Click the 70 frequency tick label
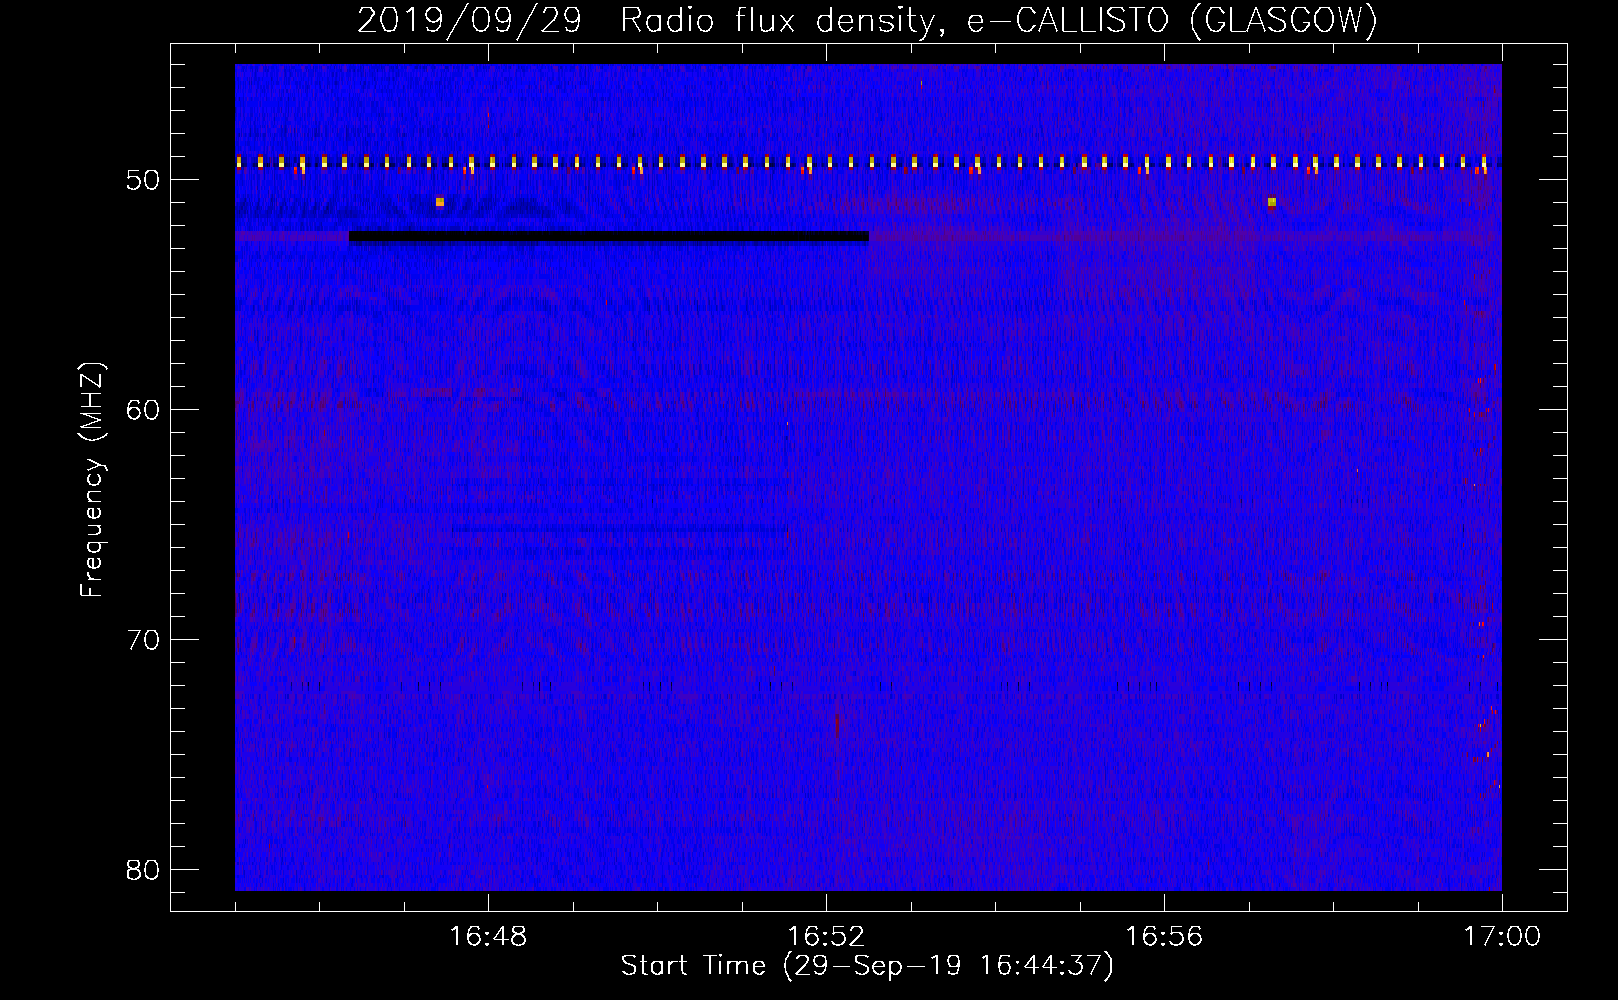Viewport: 1618px width, 1000px height. [144, 639]
